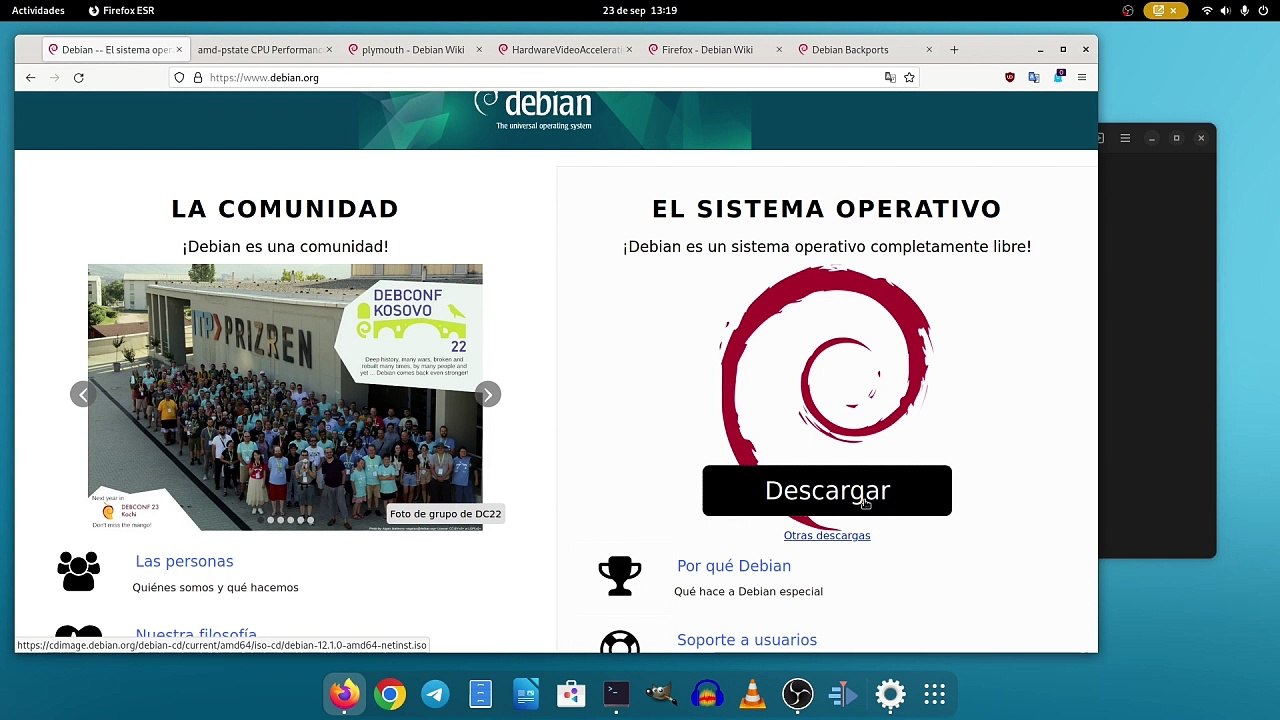Open the network Wi-Fi status in the top bar

tap(1207, 11)
